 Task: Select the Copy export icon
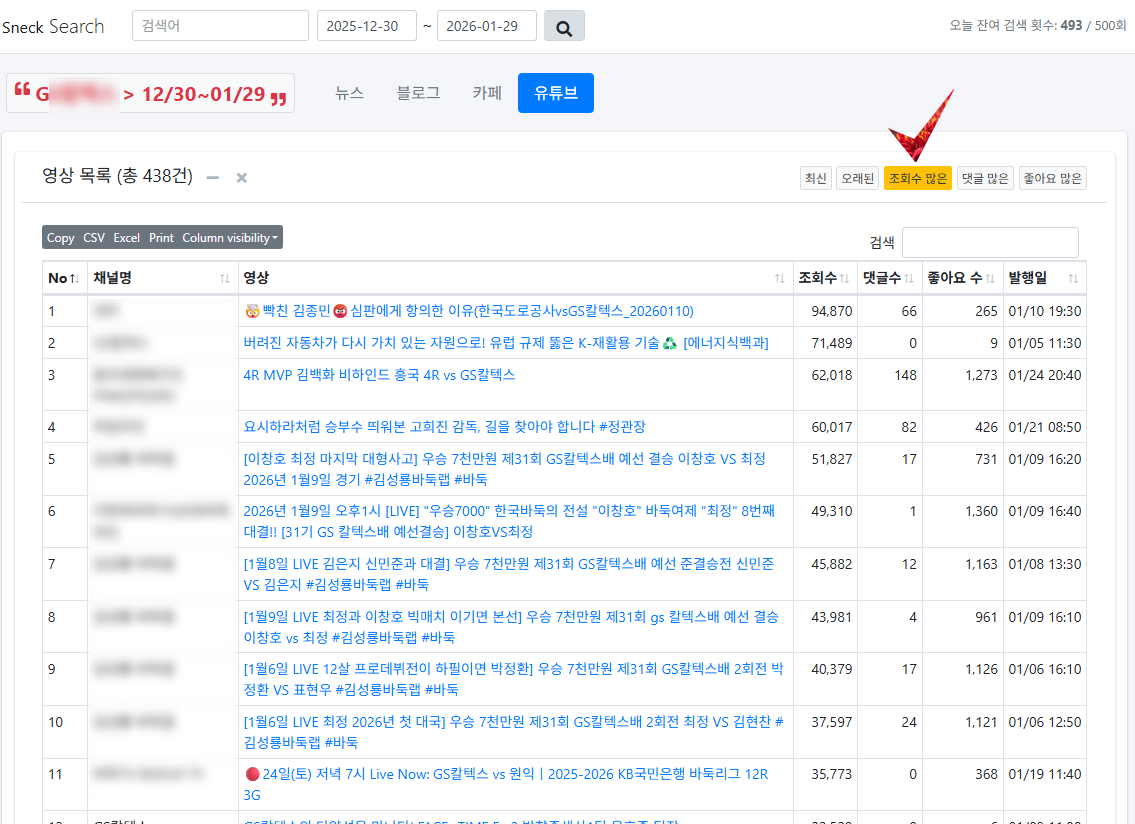(59, 237)
